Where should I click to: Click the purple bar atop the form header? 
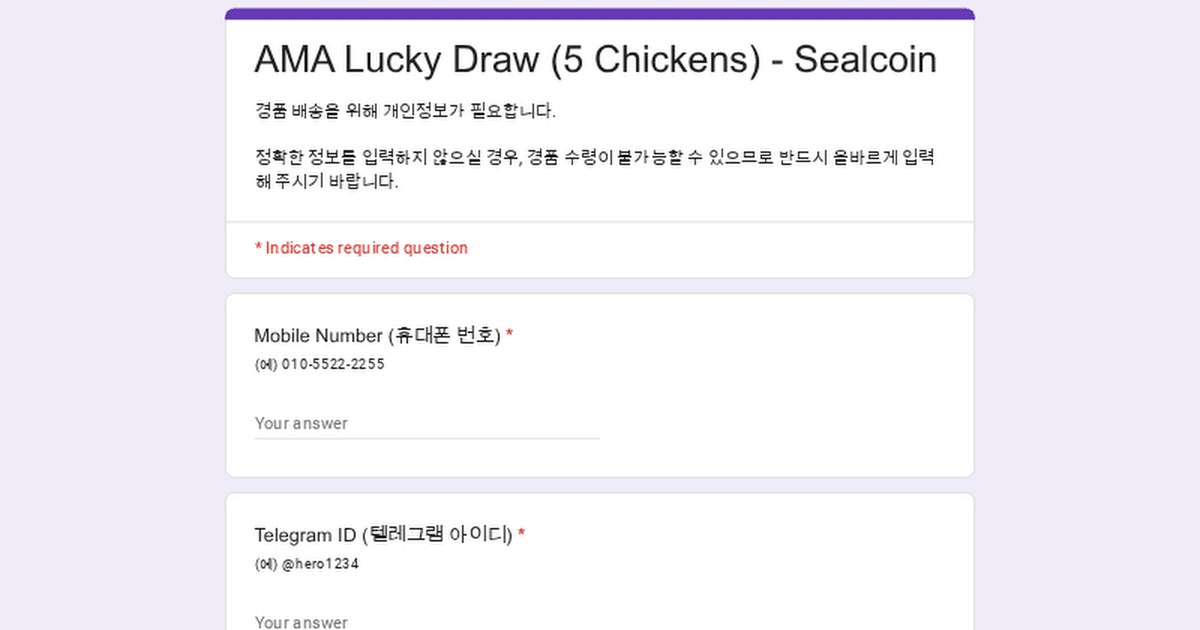click(600, 14)
